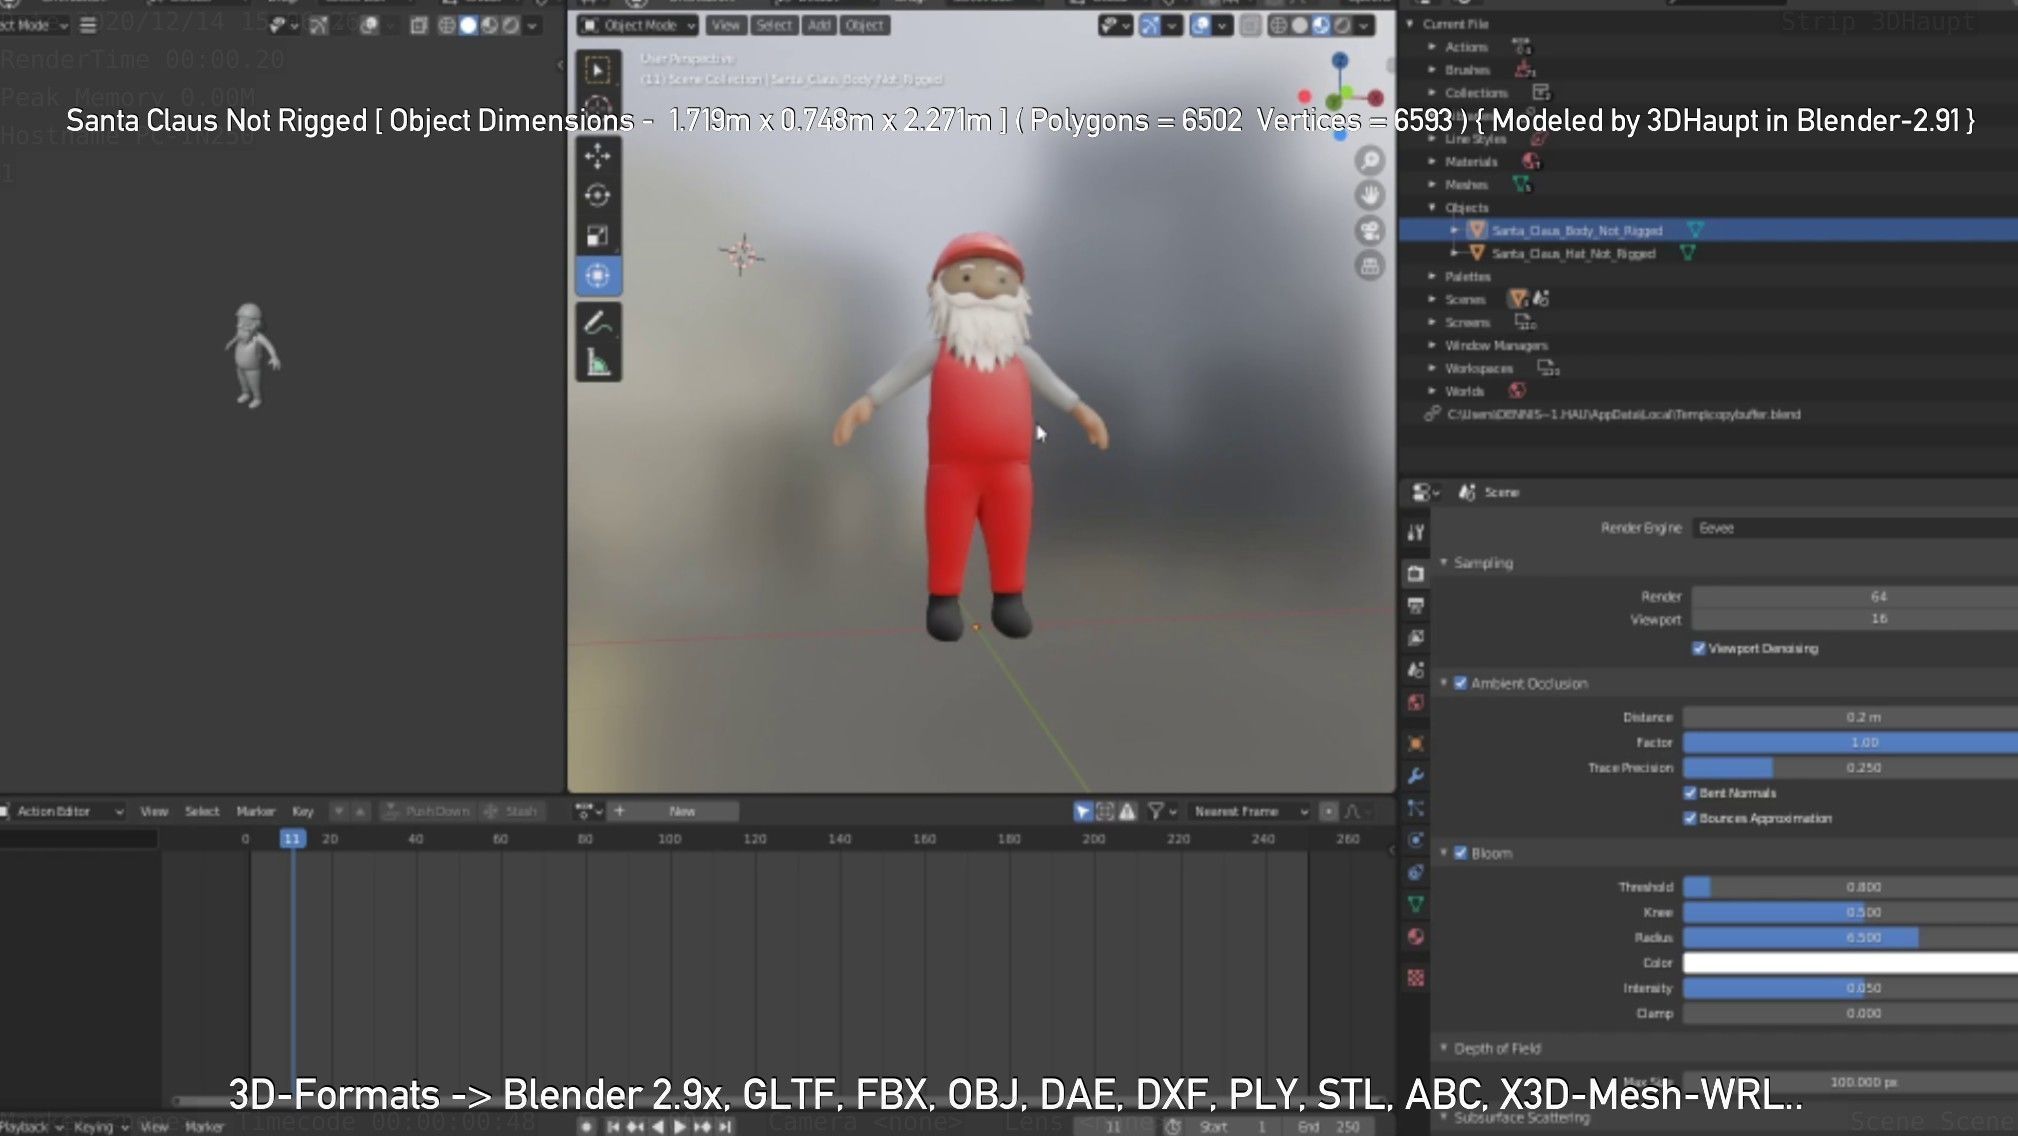The width and height of the screenshot is (2018, 1136).
Task: Collapse the Objects entry in the outliner
Action: (x=1432, y=207)
